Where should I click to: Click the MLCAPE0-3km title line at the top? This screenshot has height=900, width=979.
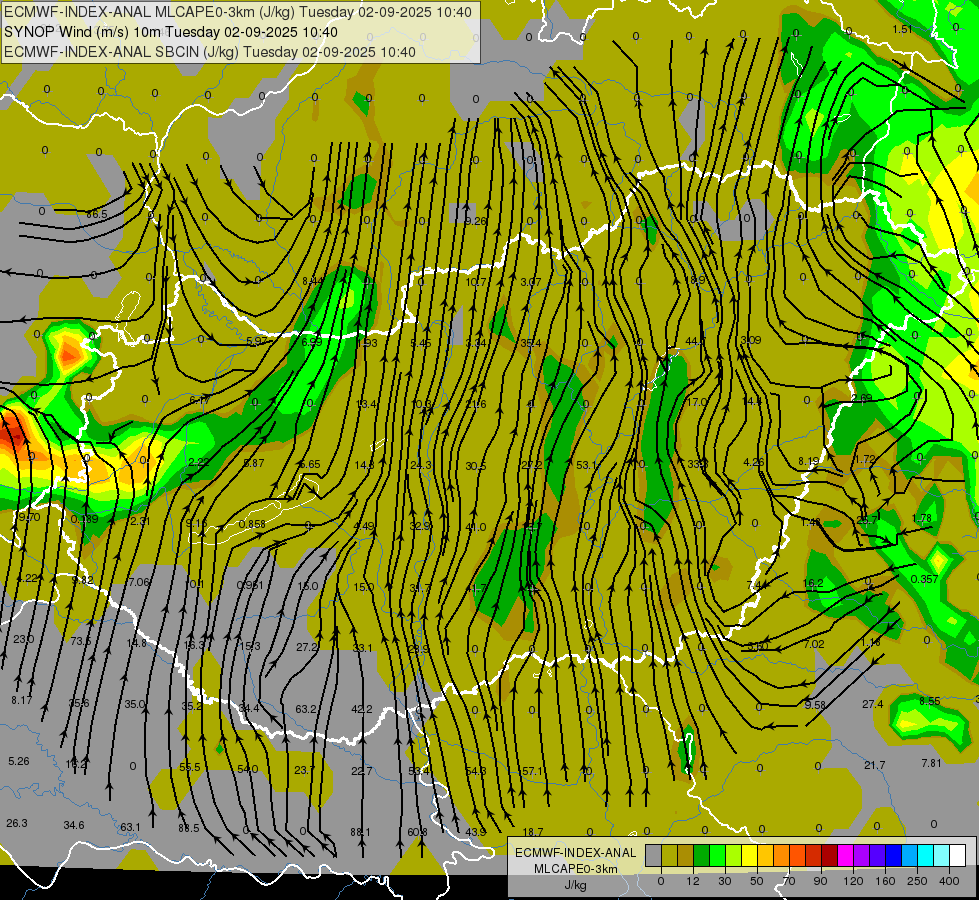238,12
